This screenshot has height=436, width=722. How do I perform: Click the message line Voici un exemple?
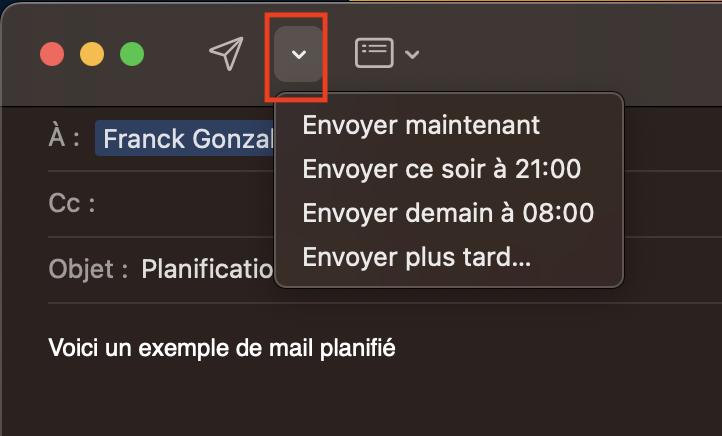click(x=221, y=348)
